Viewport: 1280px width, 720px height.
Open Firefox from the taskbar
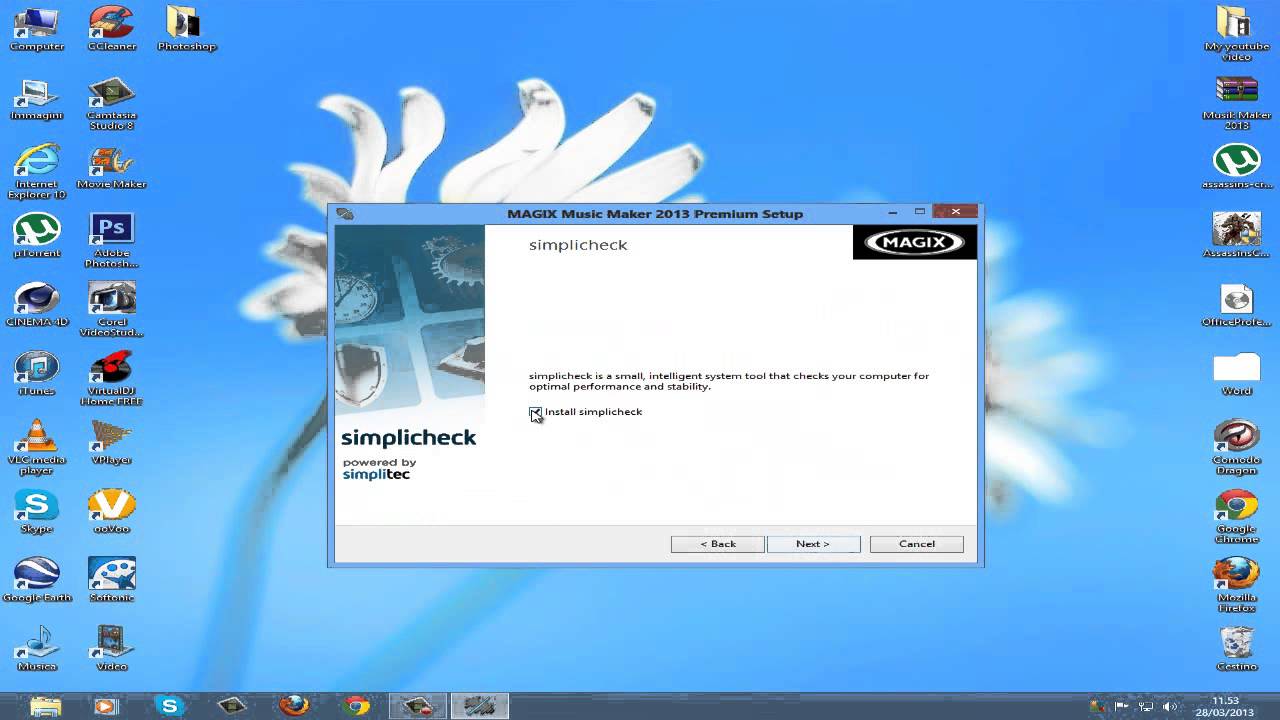click(294, 706)
